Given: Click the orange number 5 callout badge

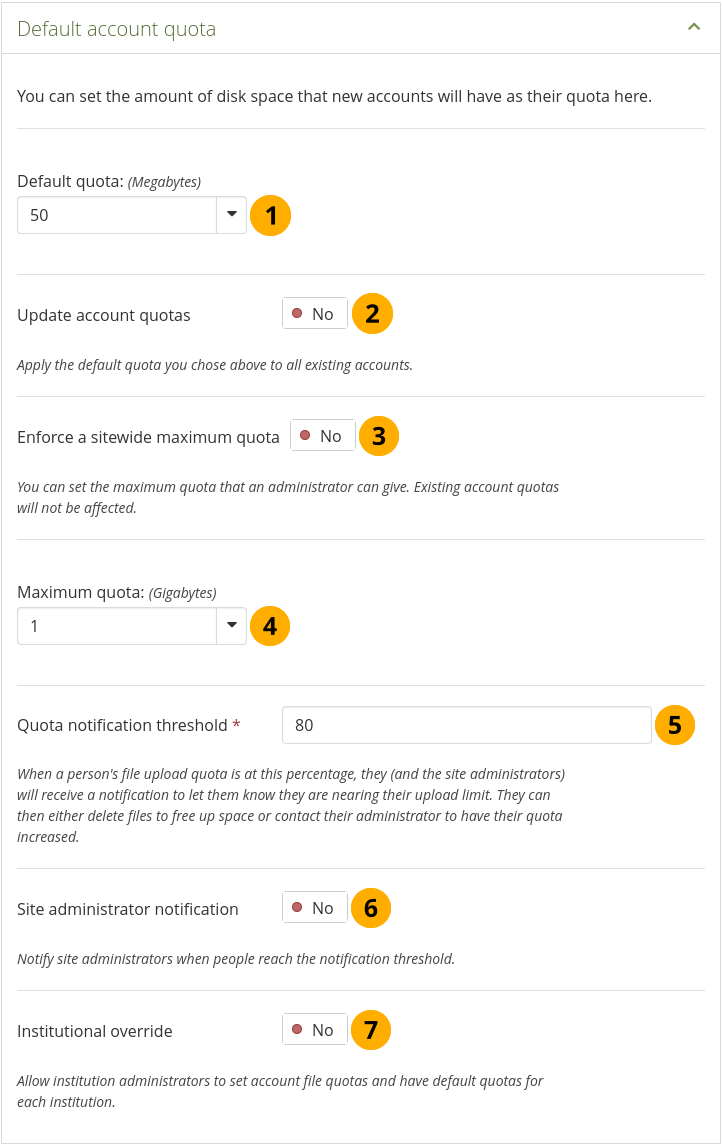Looking at the screenshot, I should [x=674, y=725].
